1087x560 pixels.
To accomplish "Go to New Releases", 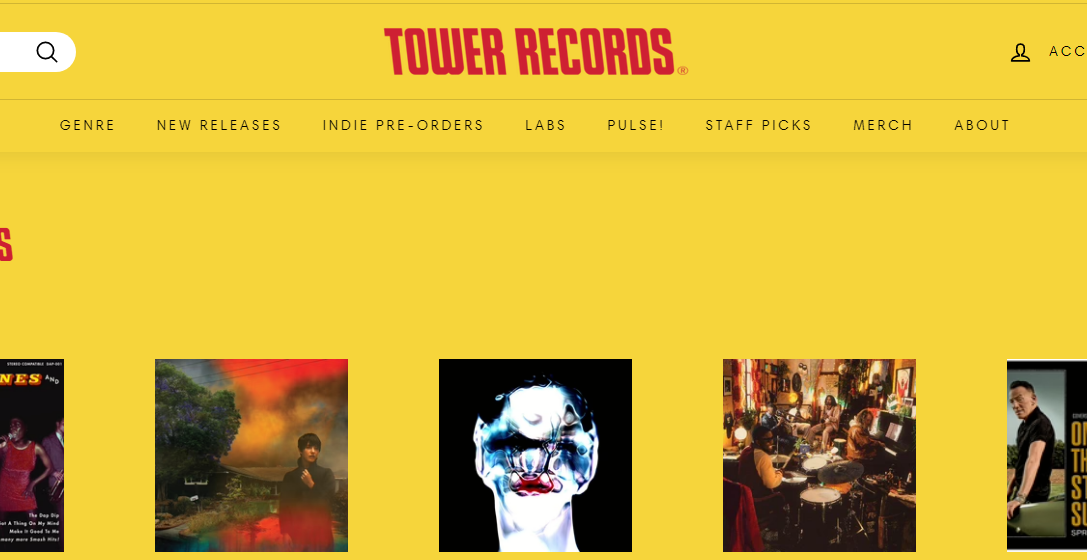I will tap(219, 125).
